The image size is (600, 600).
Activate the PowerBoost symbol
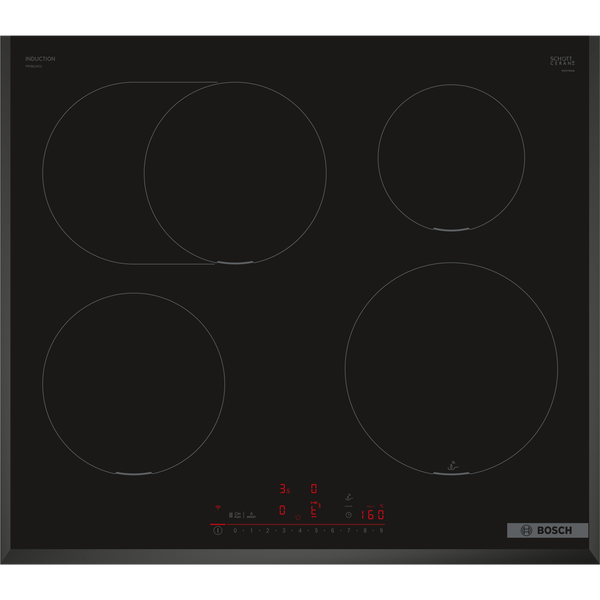(x=251, y=515)
